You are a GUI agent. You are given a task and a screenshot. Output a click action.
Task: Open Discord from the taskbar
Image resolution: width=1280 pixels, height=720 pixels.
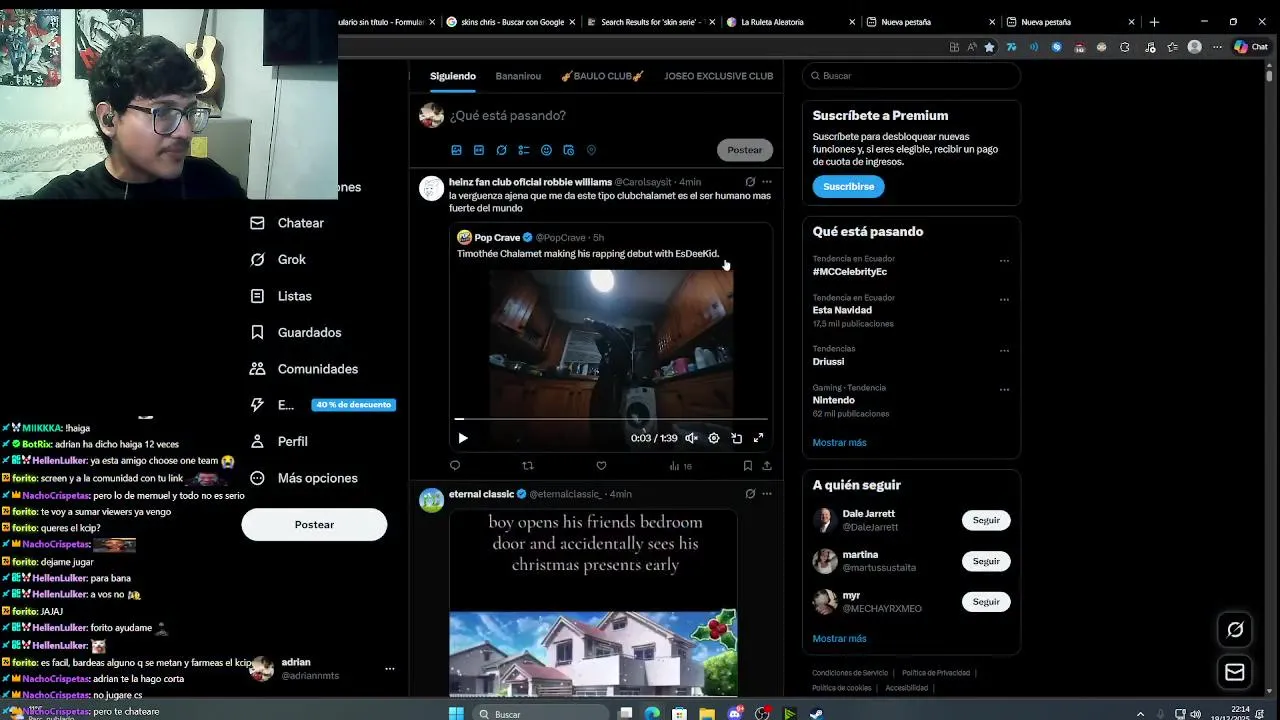(x=736, y=714)
